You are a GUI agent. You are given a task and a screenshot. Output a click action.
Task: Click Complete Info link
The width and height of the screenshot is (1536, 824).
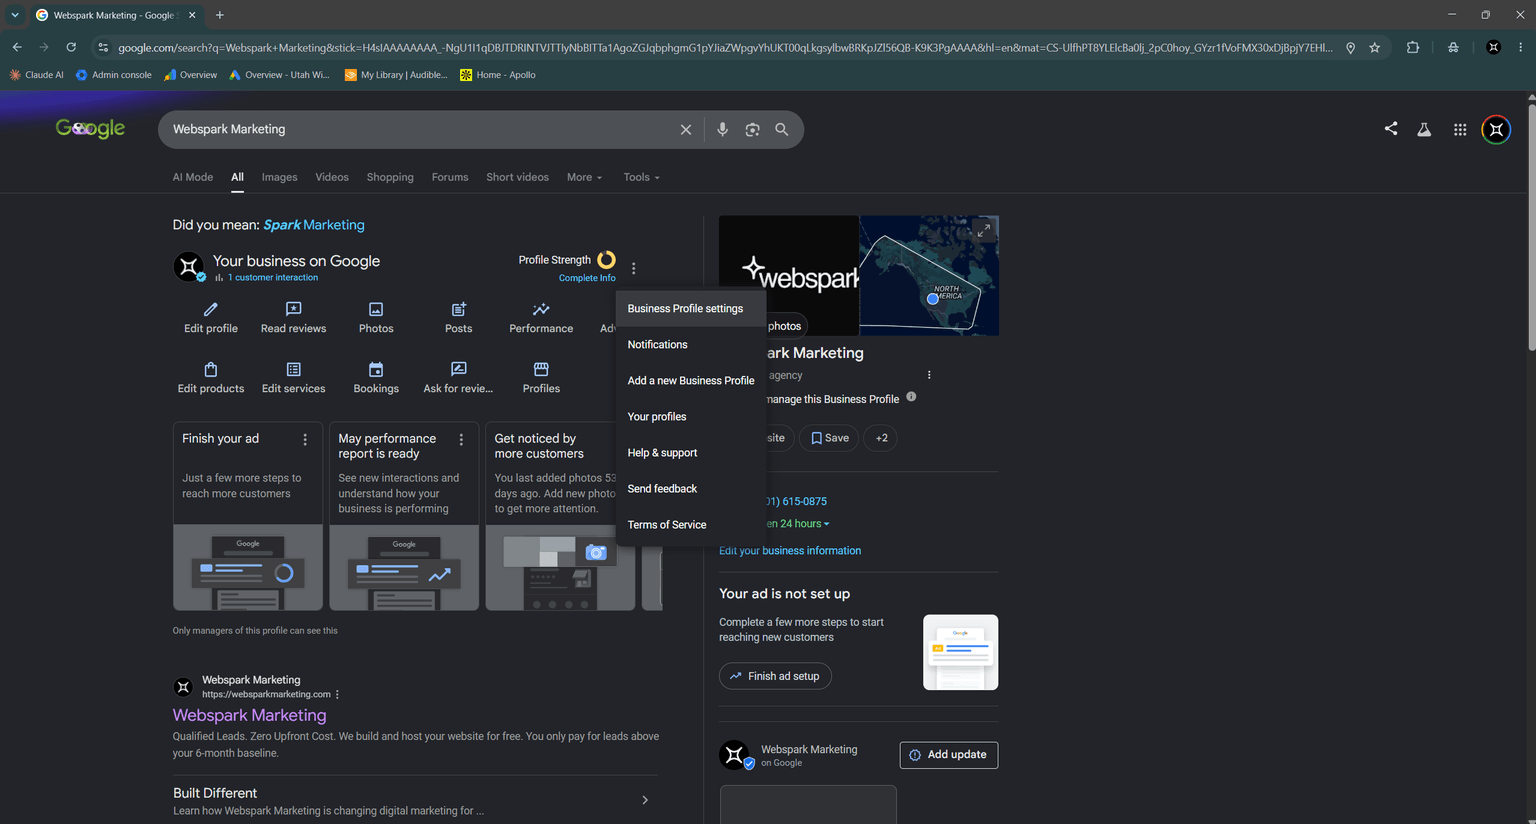tap(587, 278)
